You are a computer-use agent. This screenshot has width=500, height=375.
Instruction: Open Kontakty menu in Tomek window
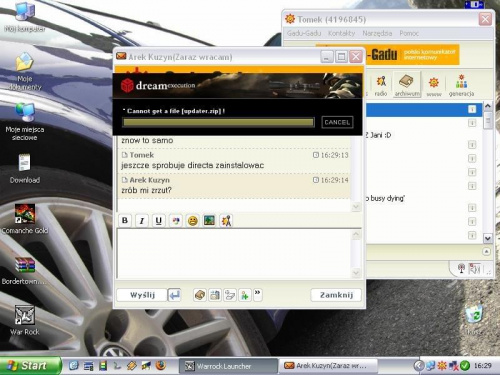point(341,33)
